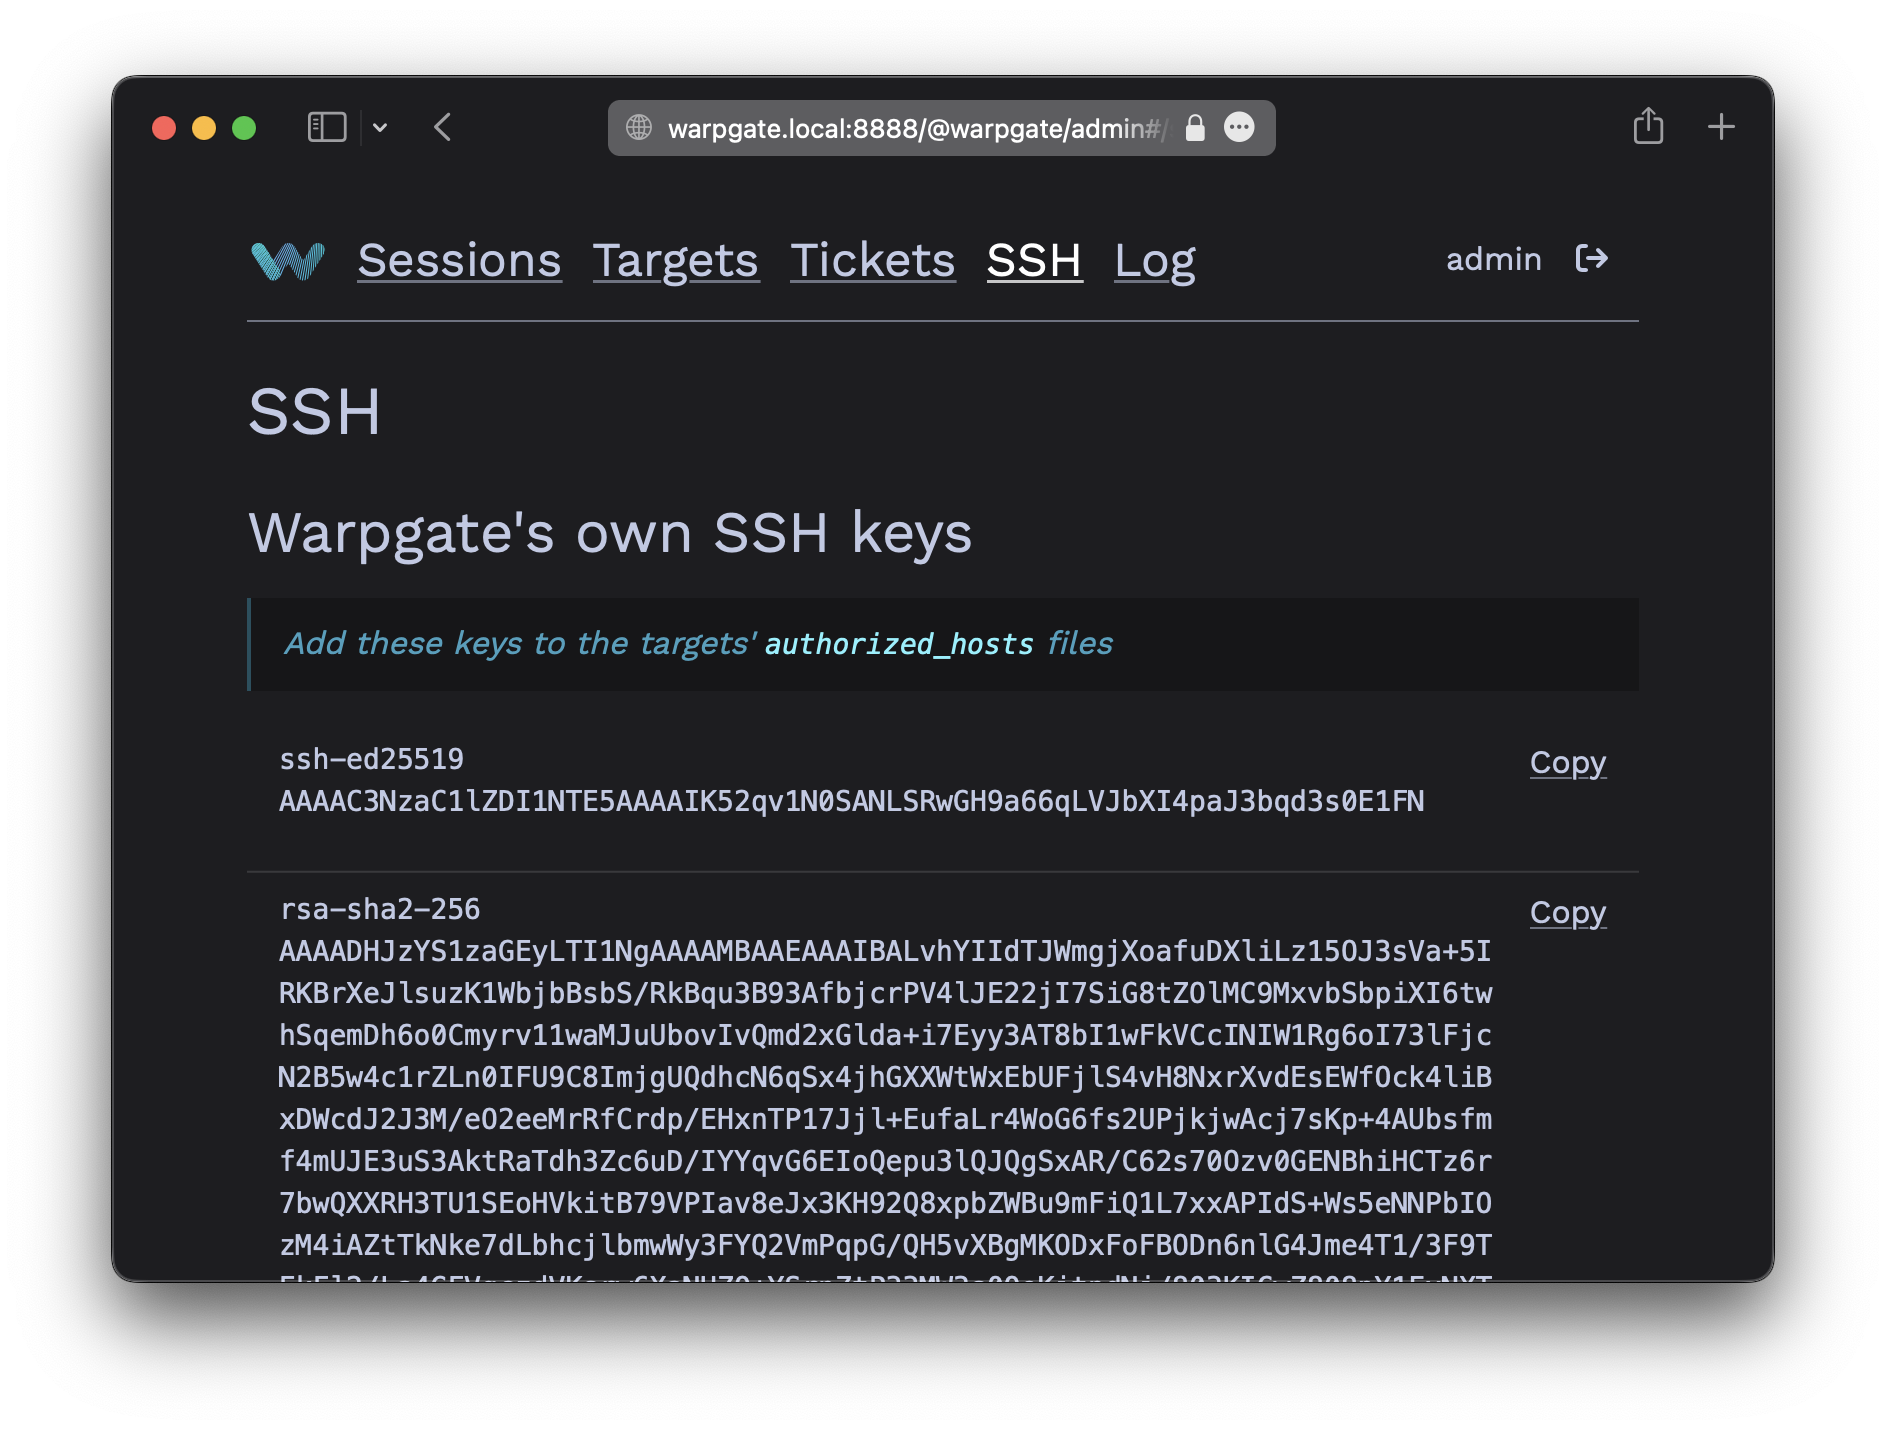The width and height of the screenshot is (1886, 1430).
Task: Click the admin username label
Action: 1494,259
